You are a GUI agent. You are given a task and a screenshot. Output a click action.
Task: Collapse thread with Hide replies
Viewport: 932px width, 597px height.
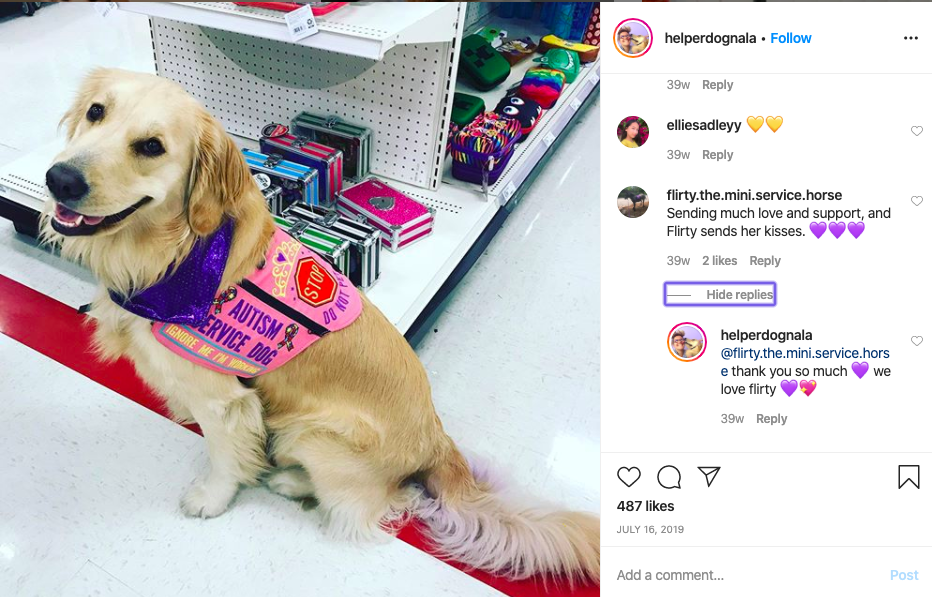click(x=720, y=294)
